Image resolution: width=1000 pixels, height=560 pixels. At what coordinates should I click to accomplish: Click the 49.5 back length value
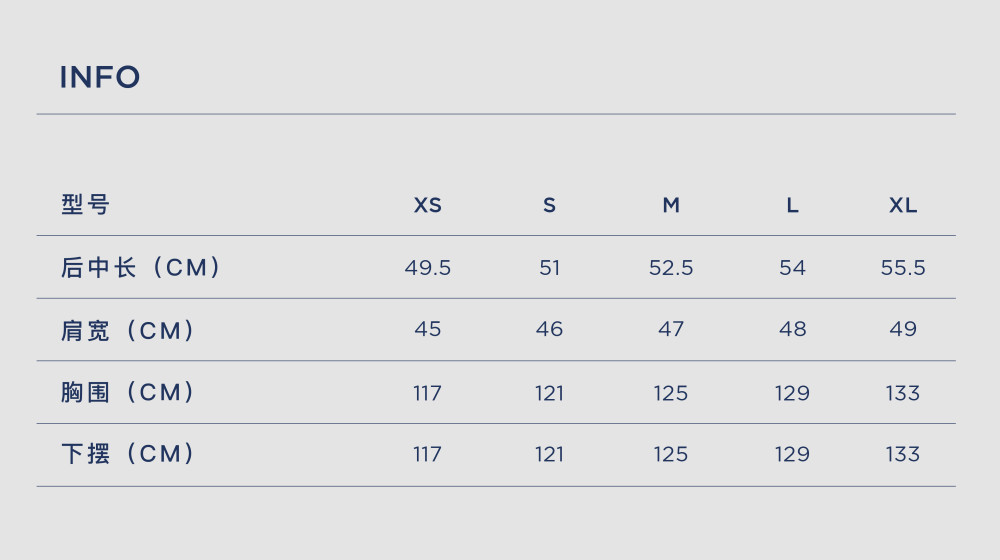pos(427,267)
